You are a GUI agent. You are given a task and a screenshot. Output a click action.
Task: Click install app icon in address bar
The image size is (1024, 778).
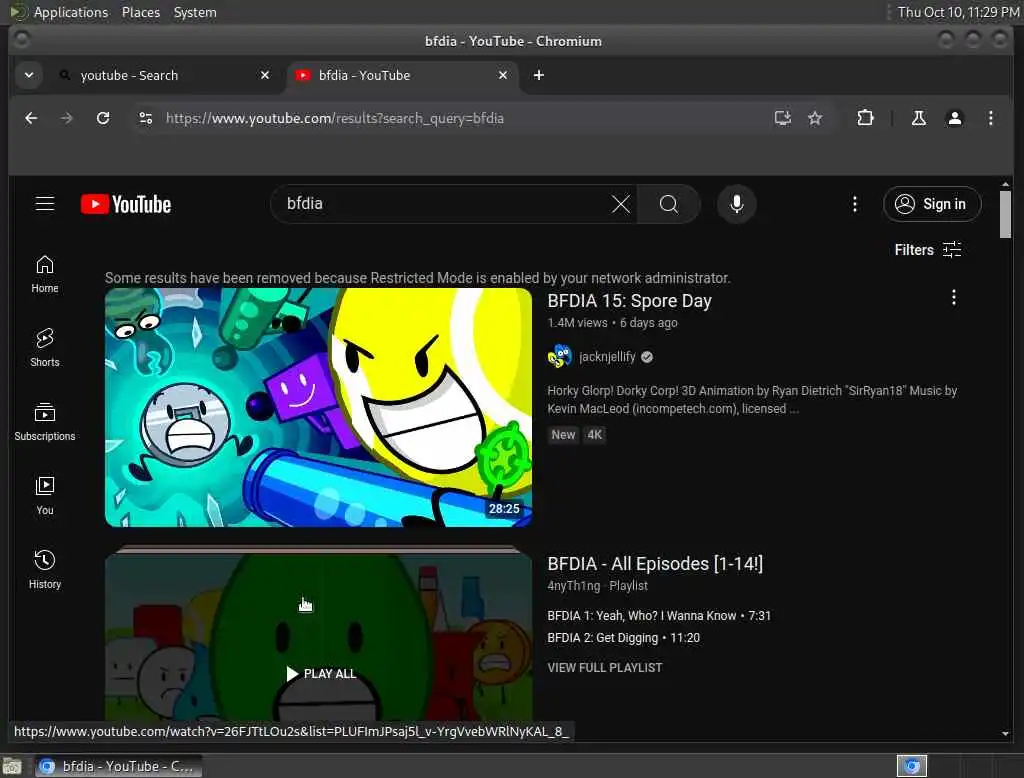(782, 118)
